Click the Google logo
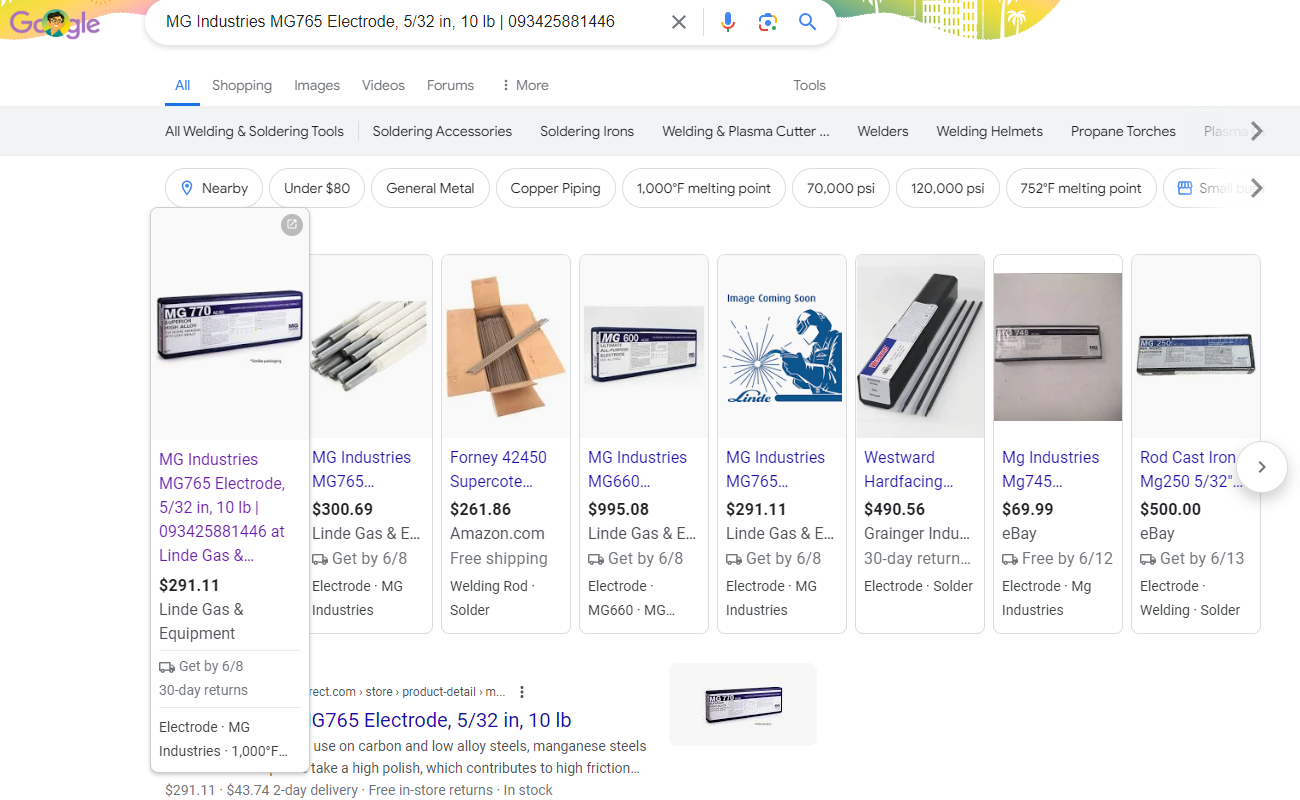This screenshot has width=1300, height=800. (x=55, y=22)
